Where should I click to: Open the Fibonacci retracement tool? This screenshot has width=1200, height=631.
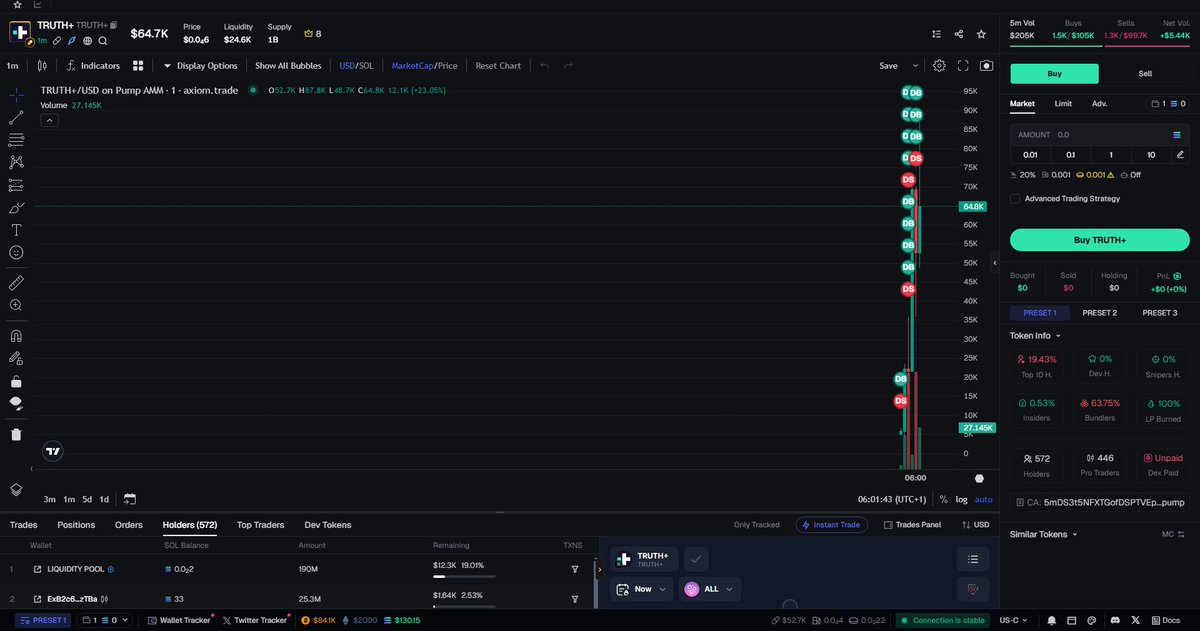pyautogui.click(x=16, y=140)
